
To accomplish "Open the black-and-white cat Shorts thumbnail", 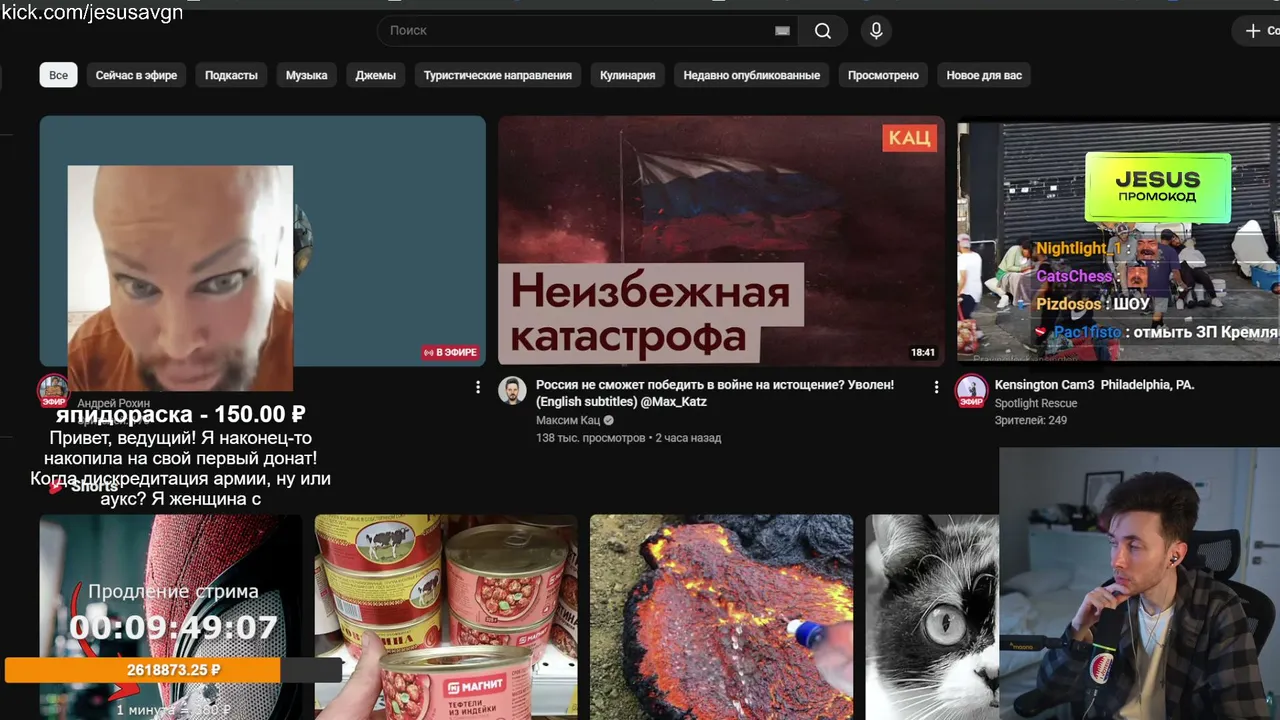I will click(x=932, y=617).
